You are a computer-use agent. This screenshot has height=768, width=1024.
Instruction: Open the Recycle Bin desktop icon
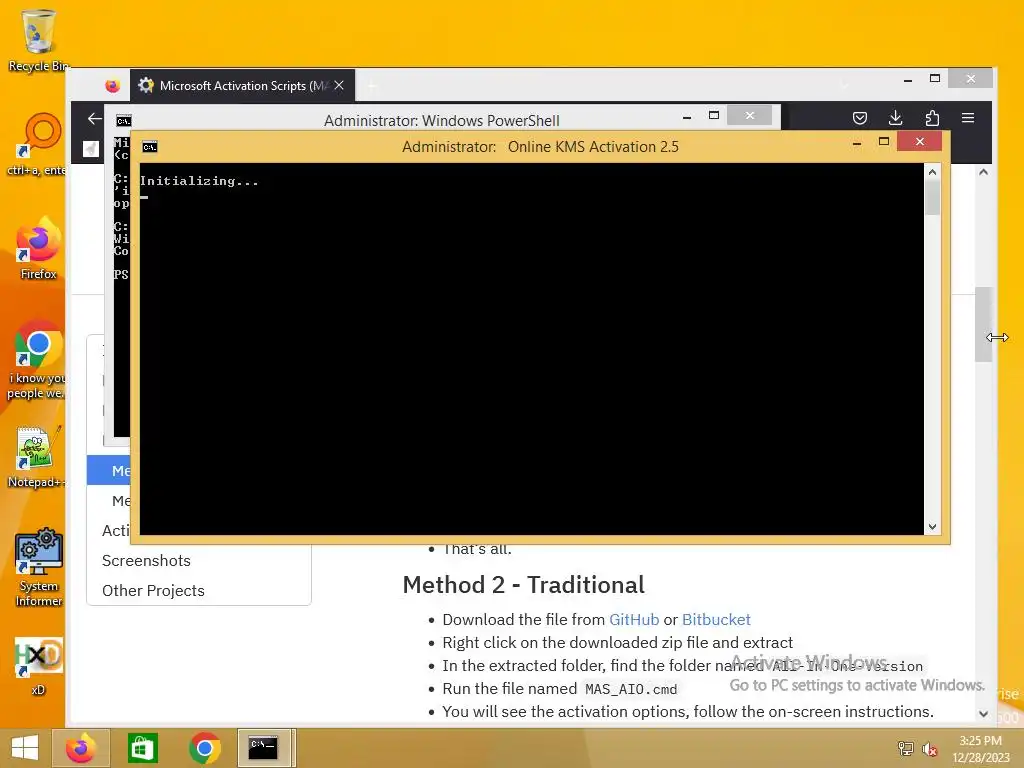38,39
